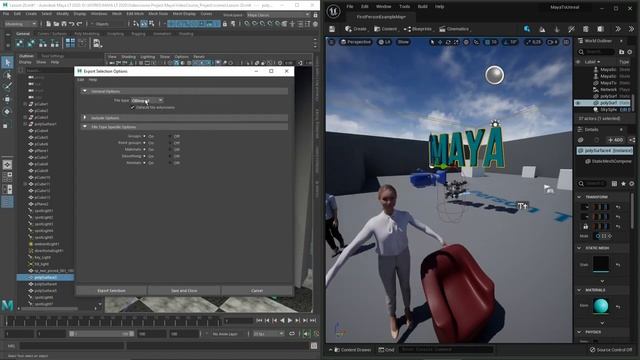Viewport: 640px width, 360px height.
Task: Click Cancel in Export Selection Options
Action: click(257, 291)
